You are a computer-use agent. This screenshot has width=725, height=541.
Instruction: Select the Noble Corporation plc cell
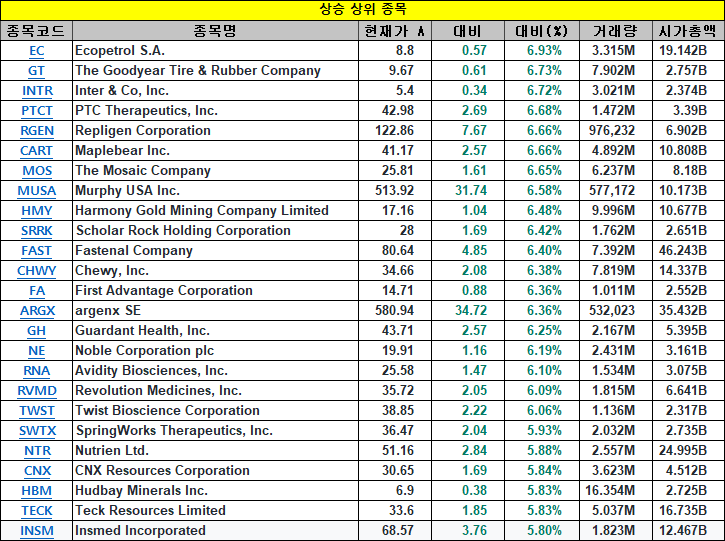tap(215, 350)
